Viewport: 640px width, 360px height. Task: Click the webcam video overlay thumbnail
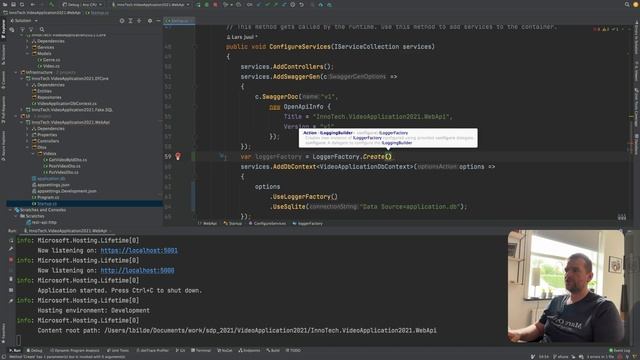click(x=566, y=286)
